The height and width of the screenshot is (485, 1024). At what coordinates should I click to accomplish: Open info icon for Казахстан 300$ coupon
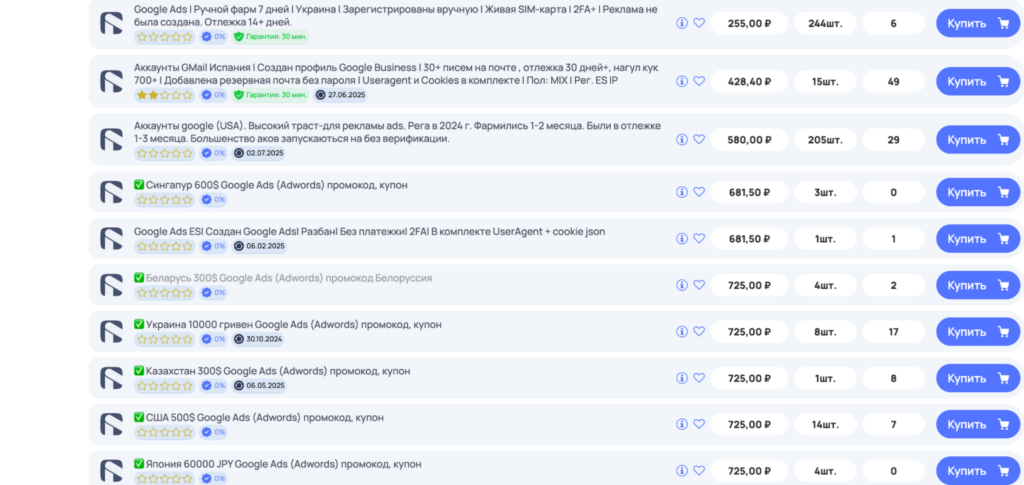[682, 378]
